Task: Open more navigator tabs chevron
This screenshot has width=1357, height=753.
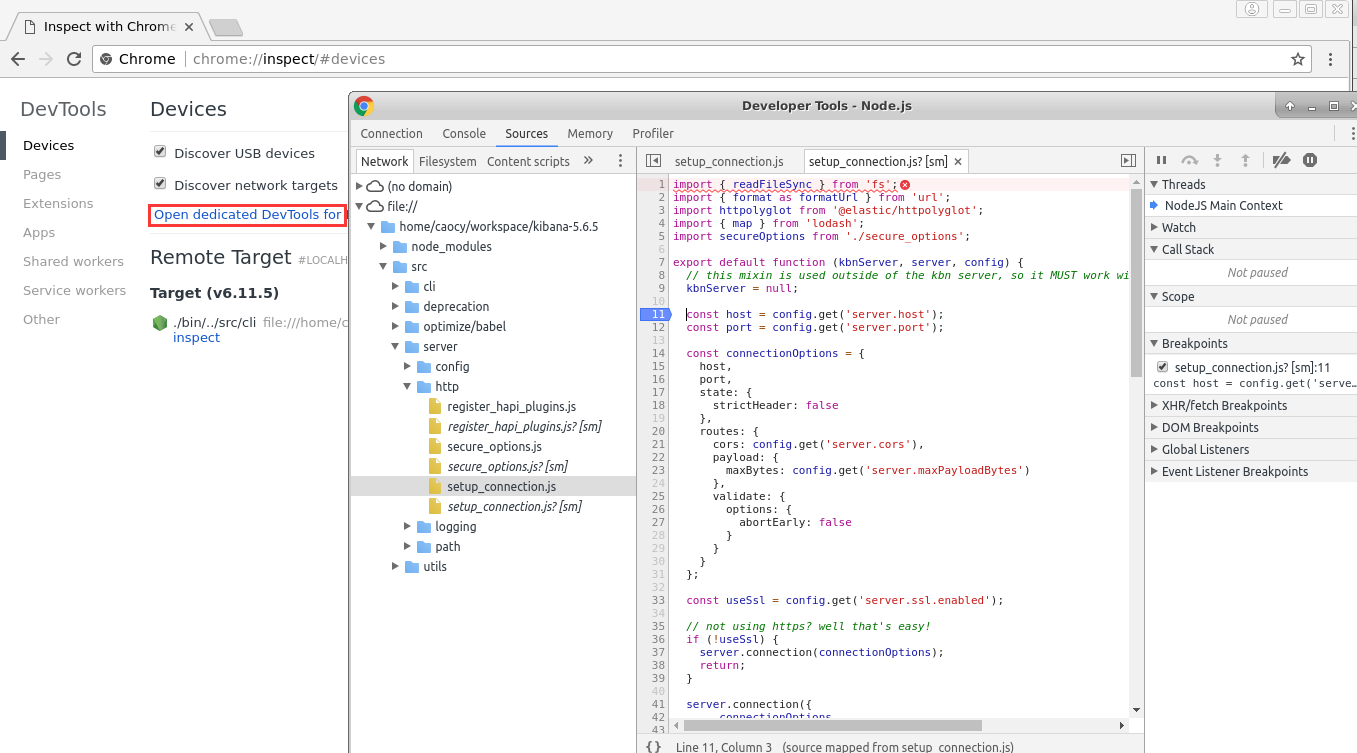Action: (588, 160)
